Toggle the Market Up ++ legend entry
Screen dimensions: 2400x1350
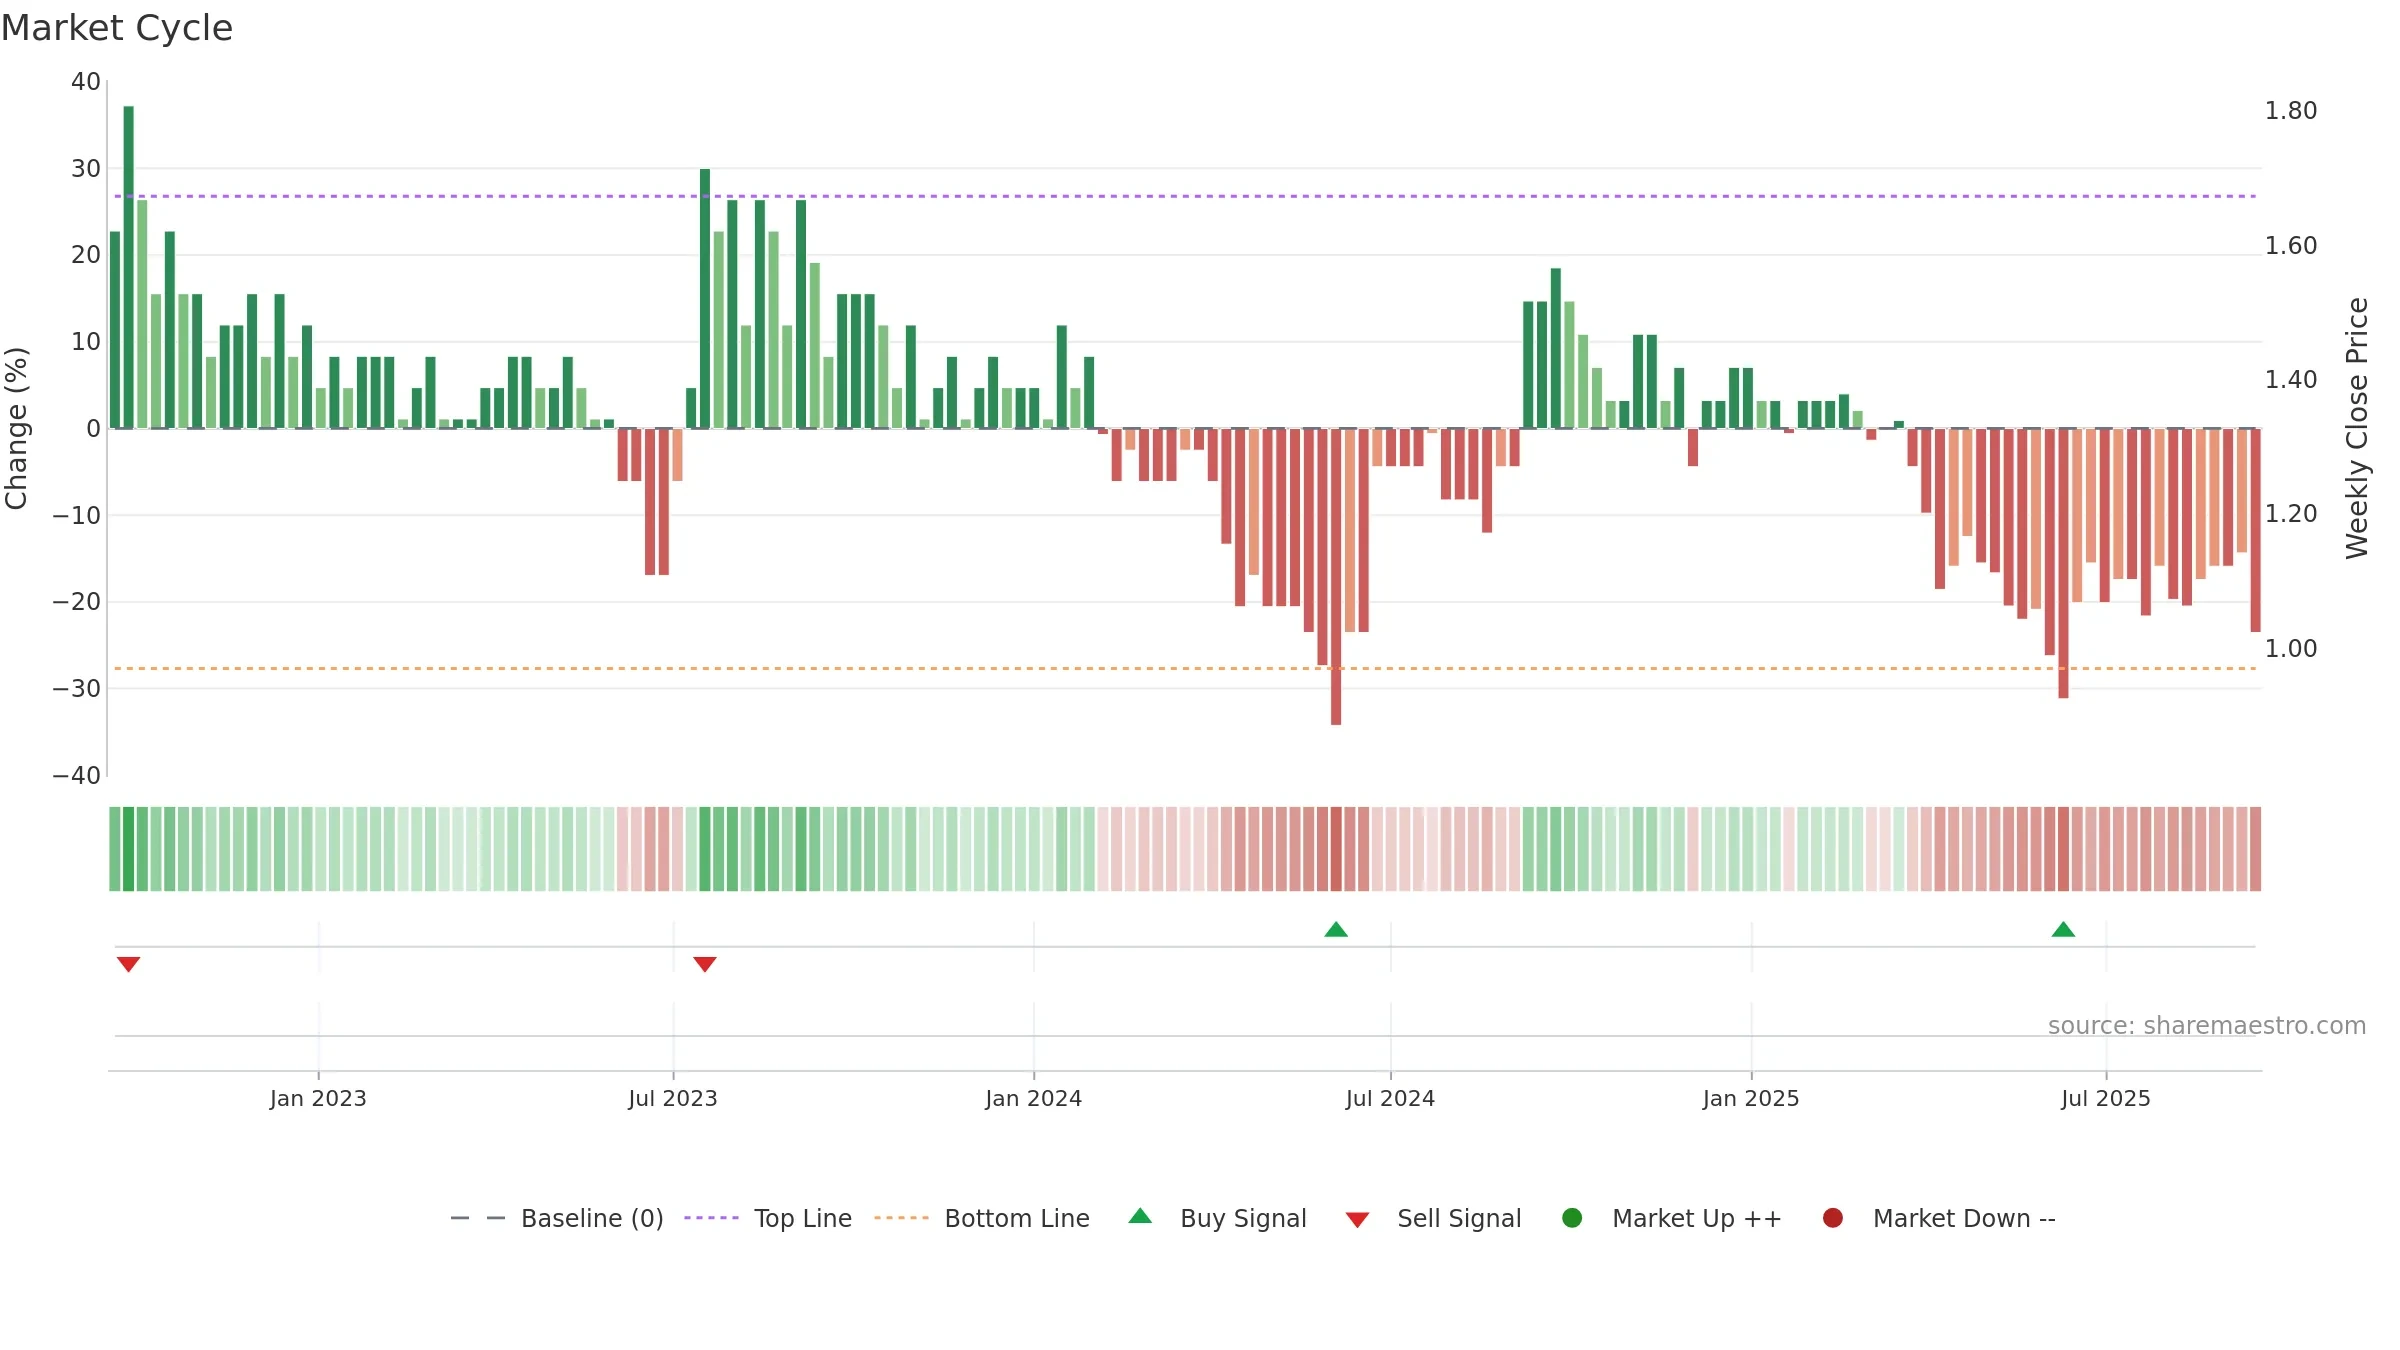pyautogui.click(x=1672, y=1218)
